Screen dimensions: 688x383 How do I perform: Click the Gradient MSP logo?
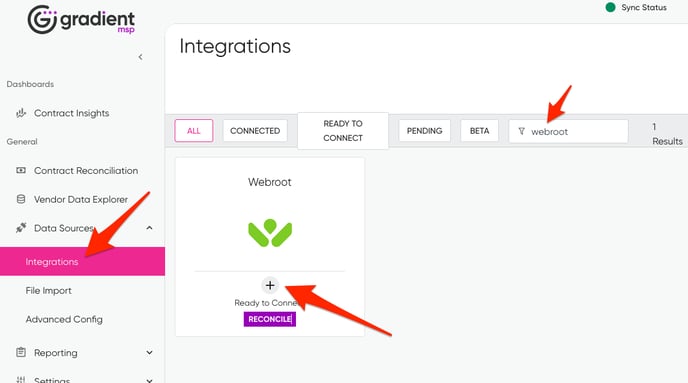point(81,20)
